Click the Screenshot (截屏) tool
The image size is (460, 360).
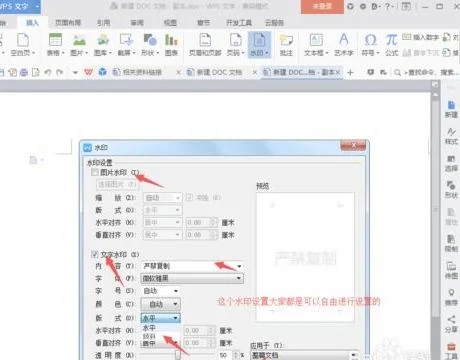pyautogui.click(x=126, y=45)
